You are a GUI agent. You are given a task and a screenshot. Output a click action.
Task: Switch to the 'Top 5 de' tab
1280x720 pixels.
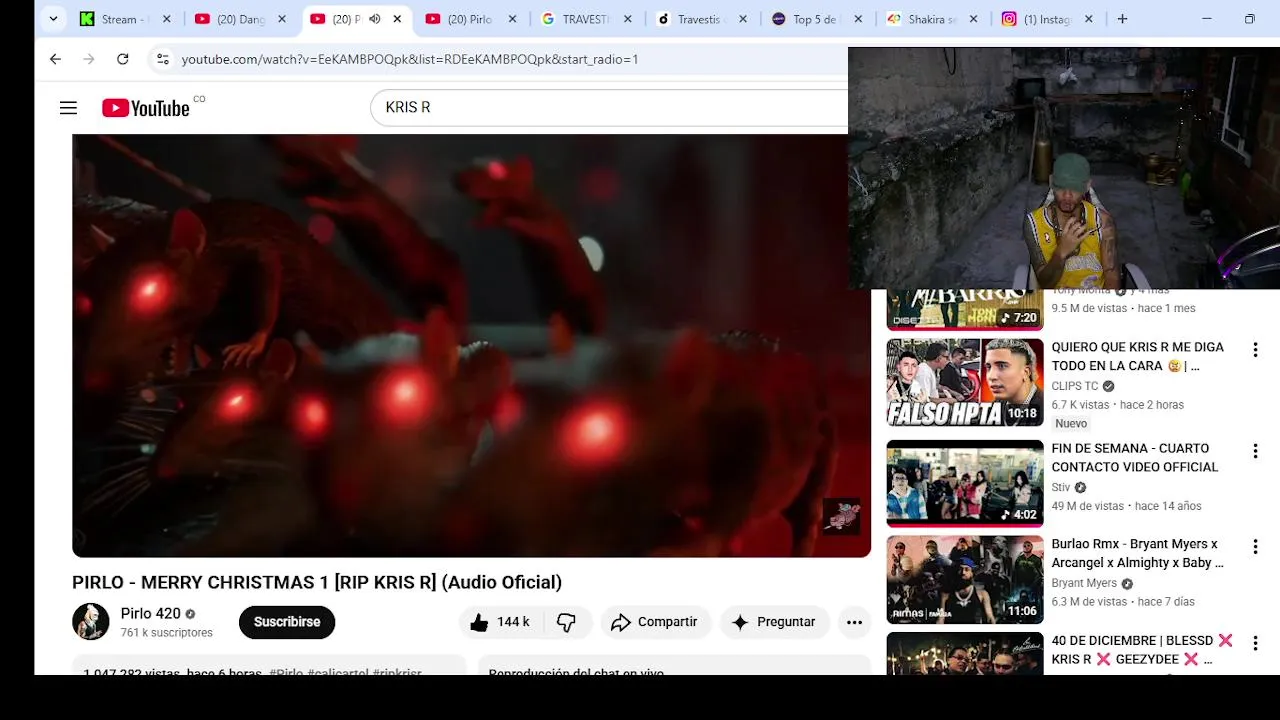[x=816, y=19]
